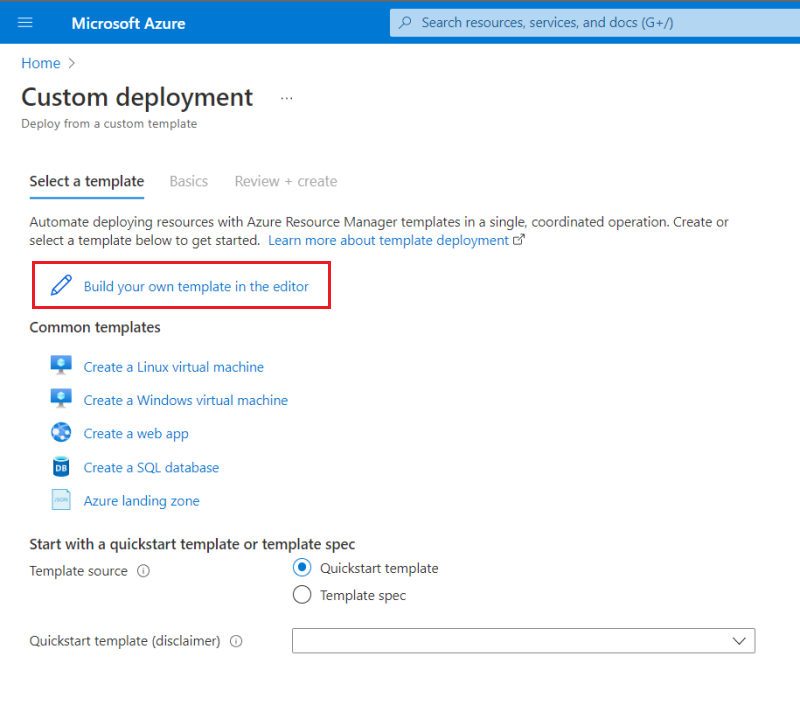Click the Azure landing zone JSON icon

point(61,500)
